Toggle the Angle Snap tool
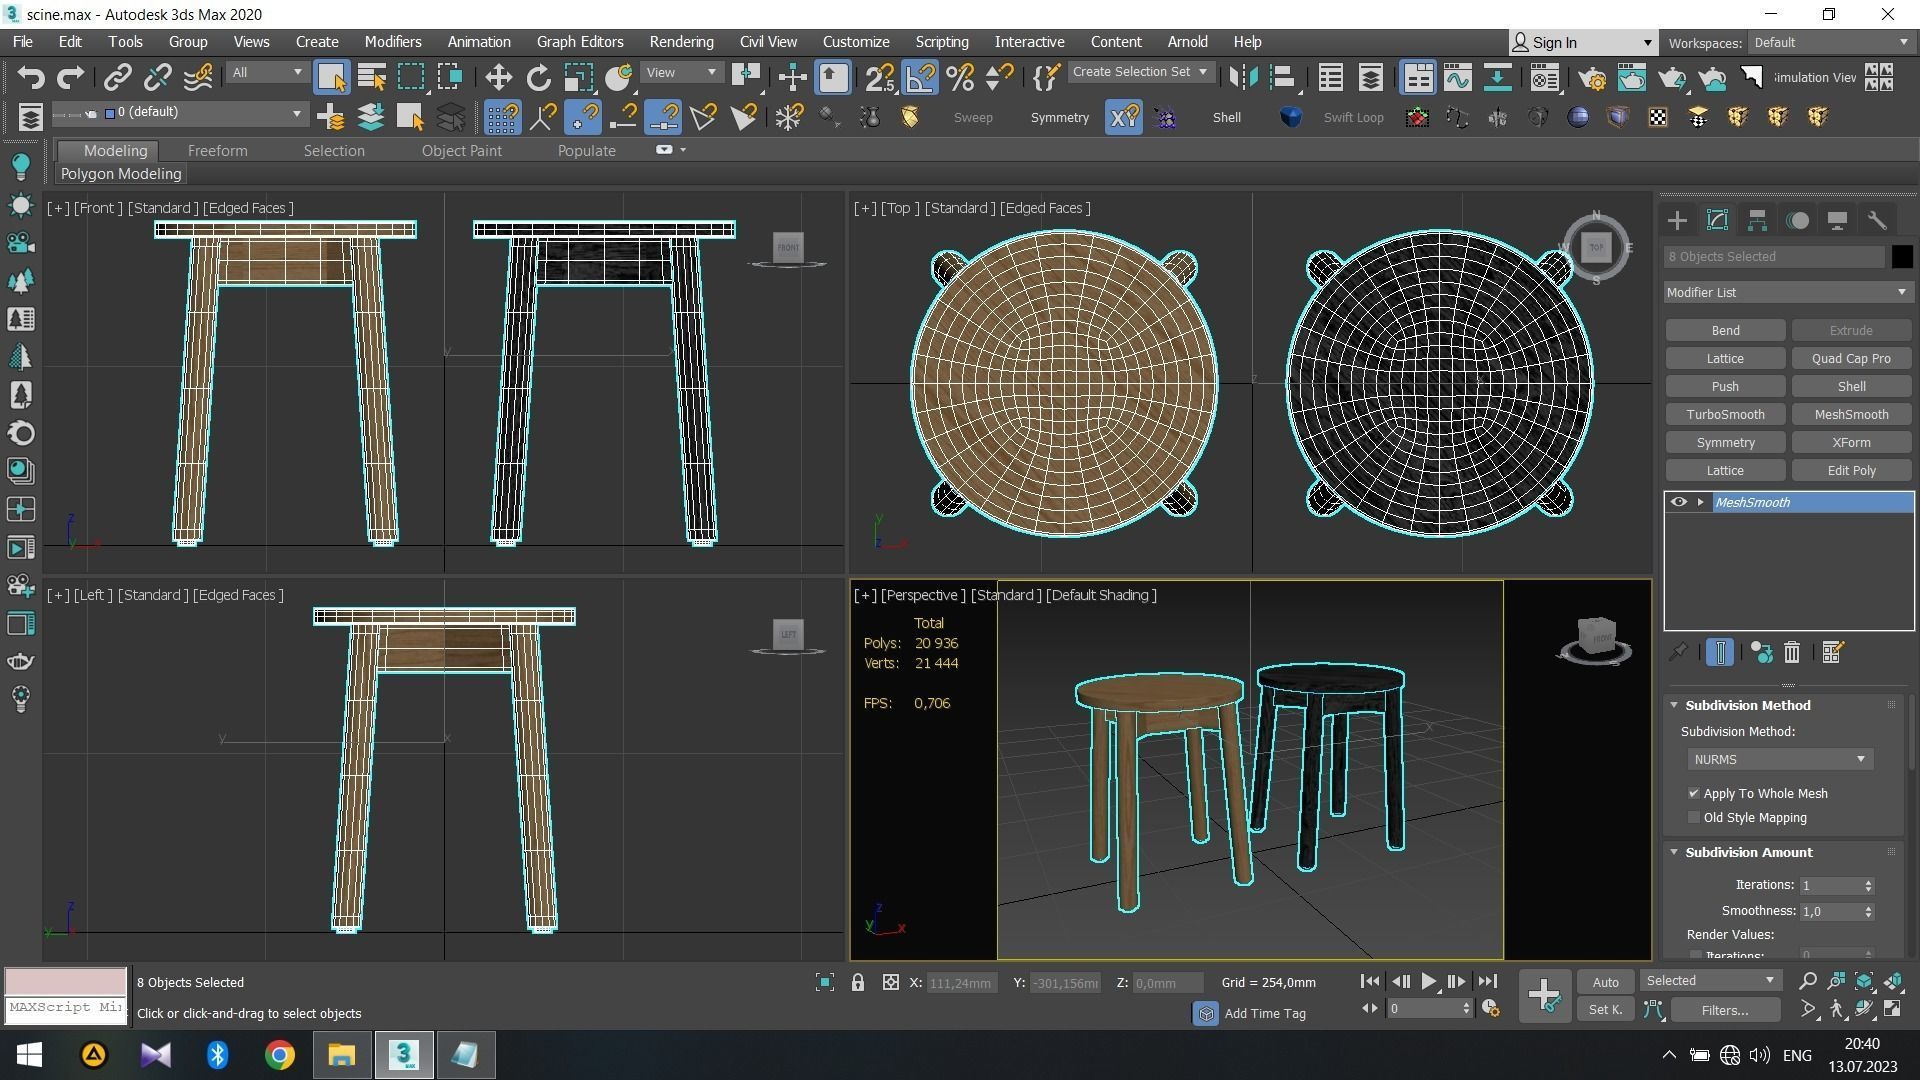This screenshot has width=1920, height=1080. pyautogui.click(x=920, y=77)
